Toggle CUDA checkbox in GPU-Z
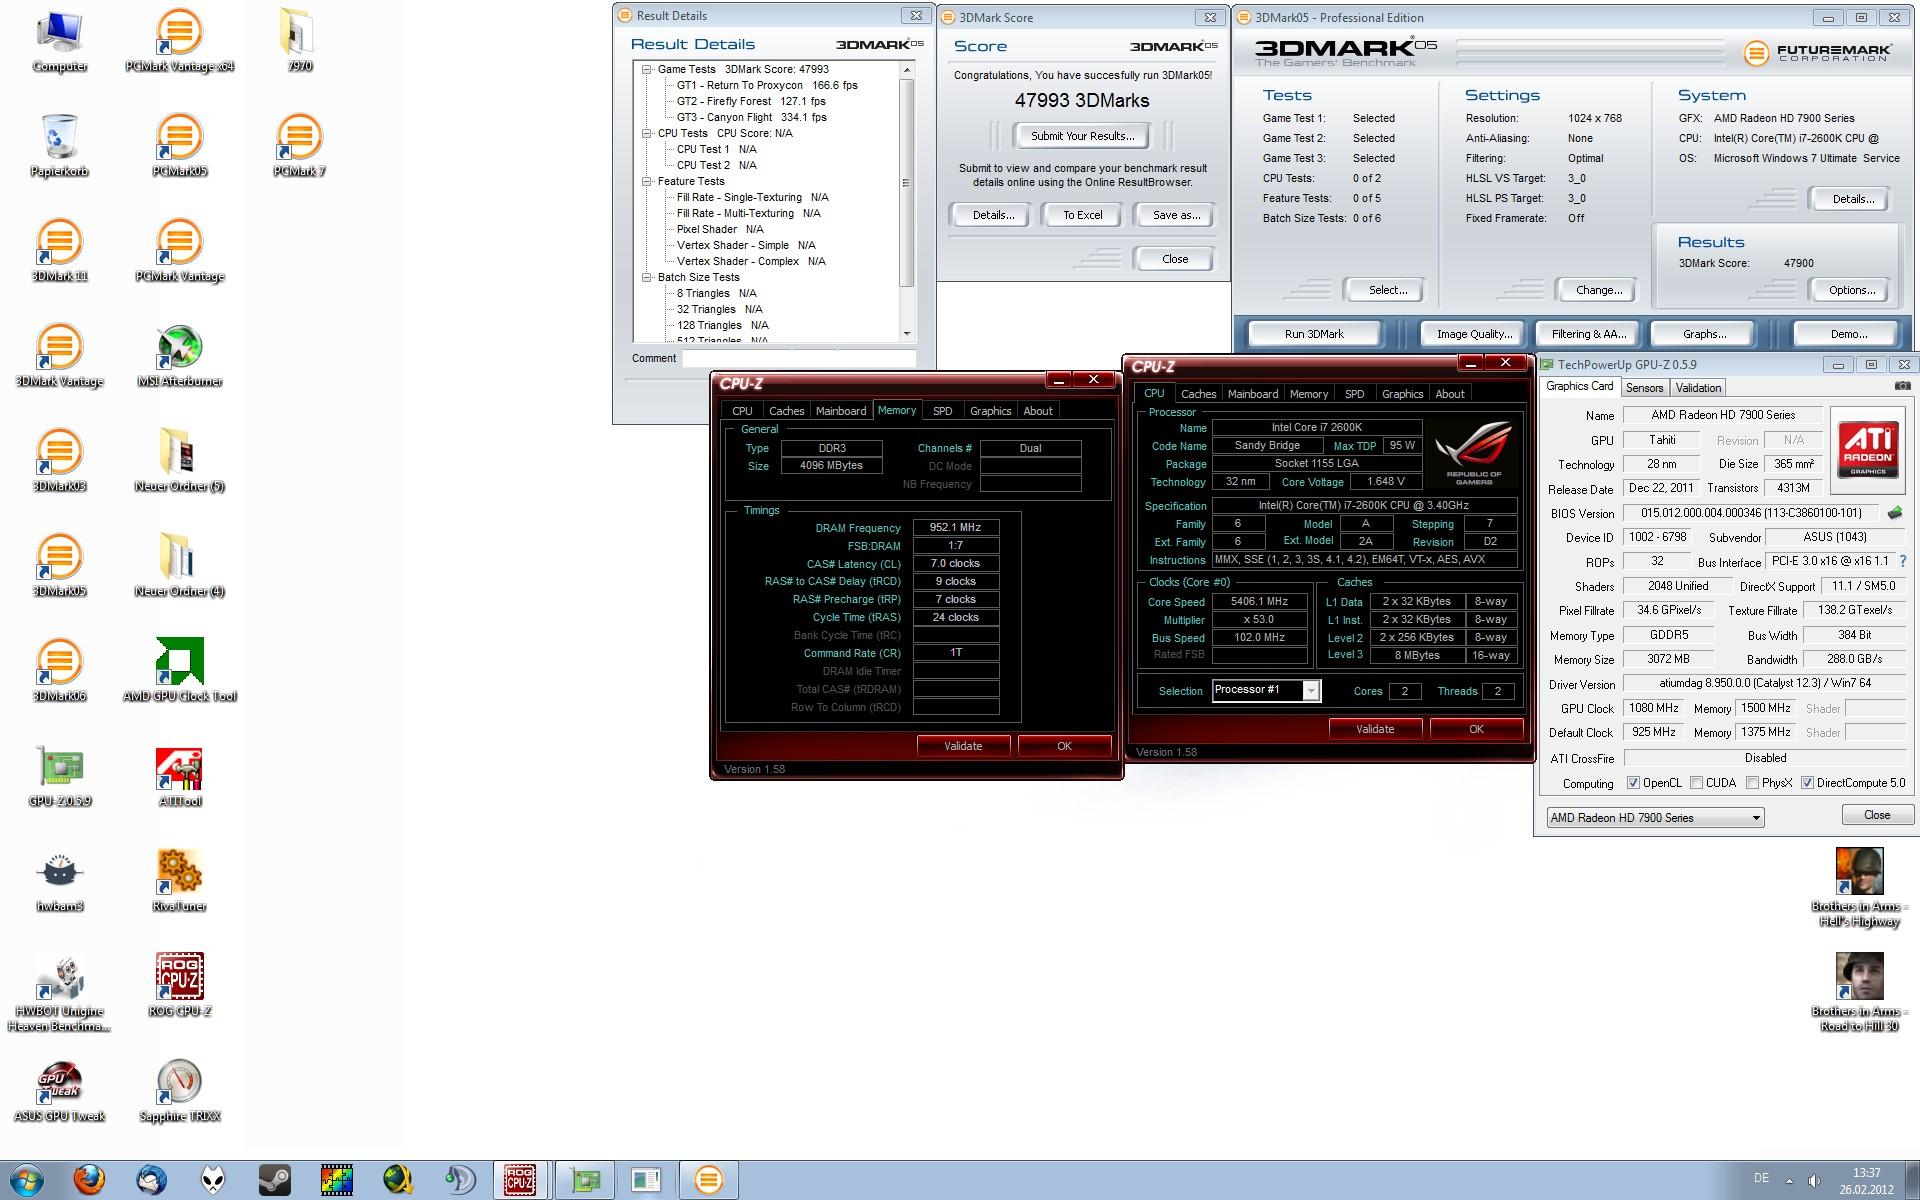1920x1200 pixels. (x=1695, y=783)
